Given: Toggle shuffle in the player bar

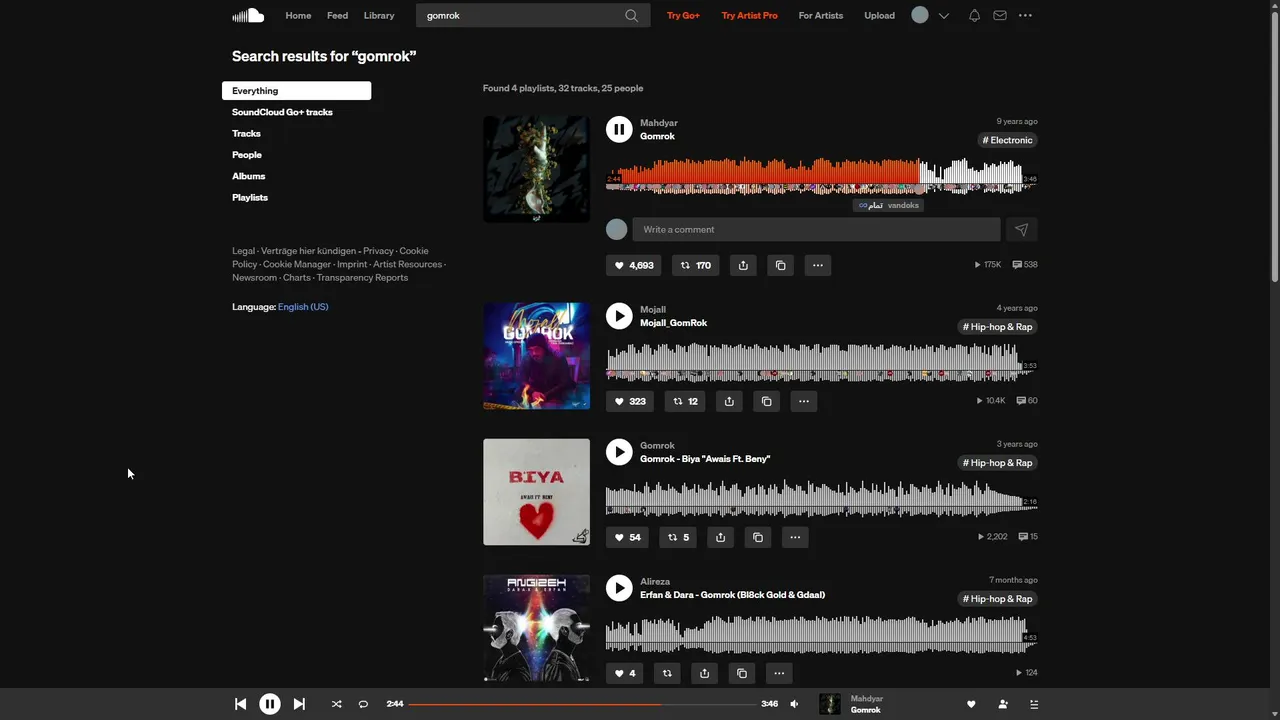Looking at the screenshot, I should pos(337,704).
